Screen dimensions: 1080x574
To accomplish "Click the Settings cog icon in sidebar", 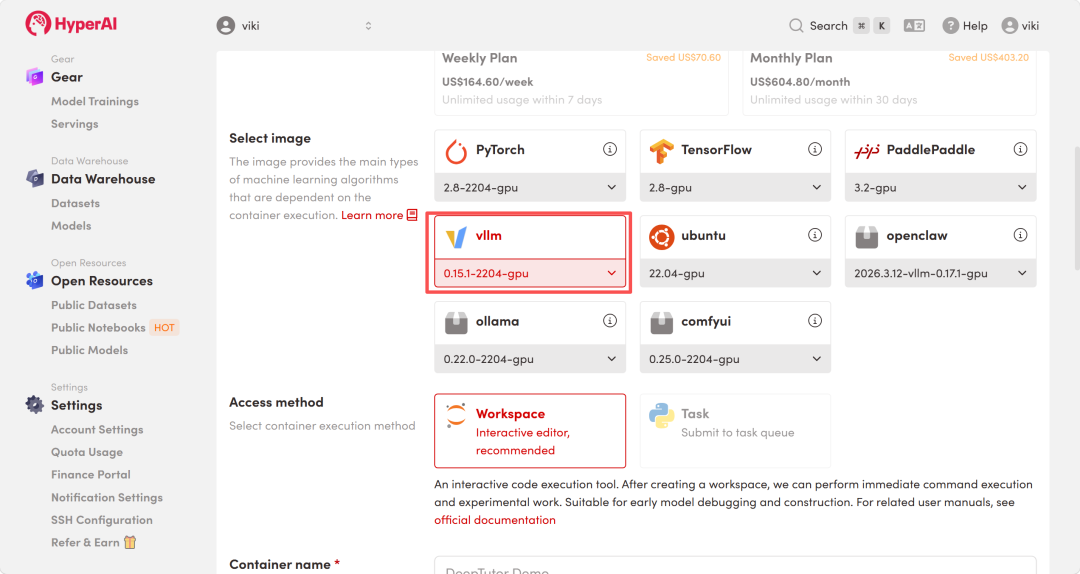I will click(x=34, y=404).
